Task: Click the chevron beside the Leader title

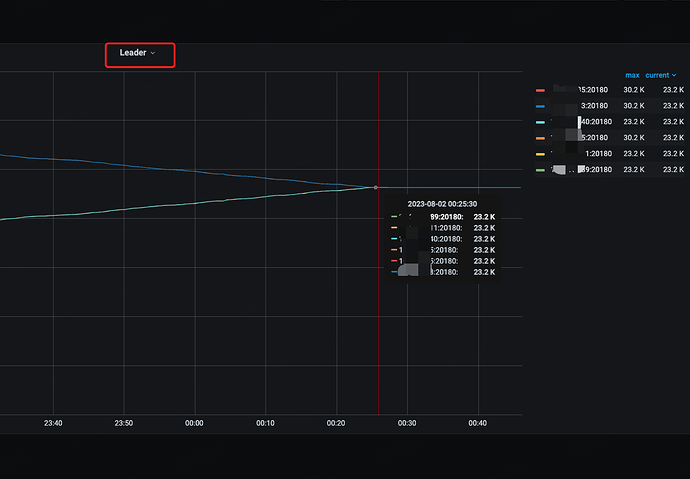Action: tap(153, 53)
